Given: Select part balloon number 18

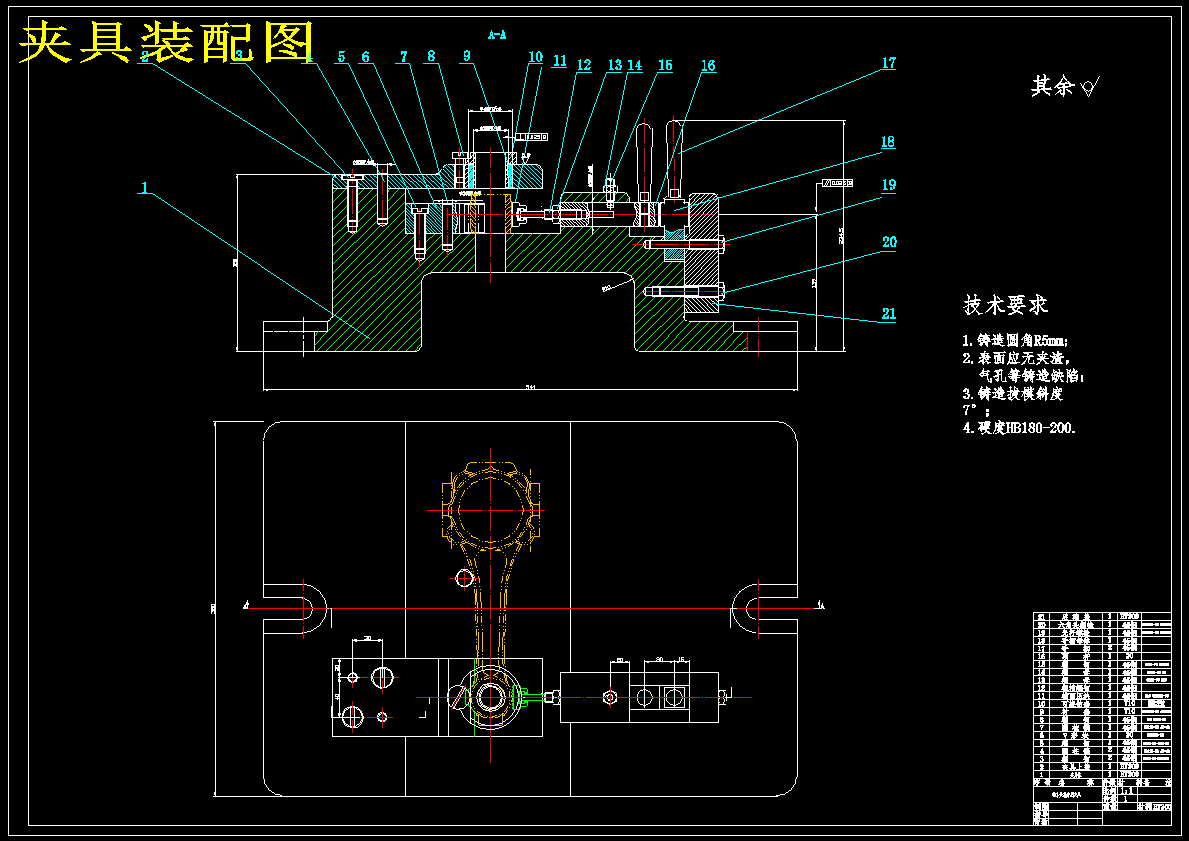Looking at the screenshot, I should [x=888, y=142].
